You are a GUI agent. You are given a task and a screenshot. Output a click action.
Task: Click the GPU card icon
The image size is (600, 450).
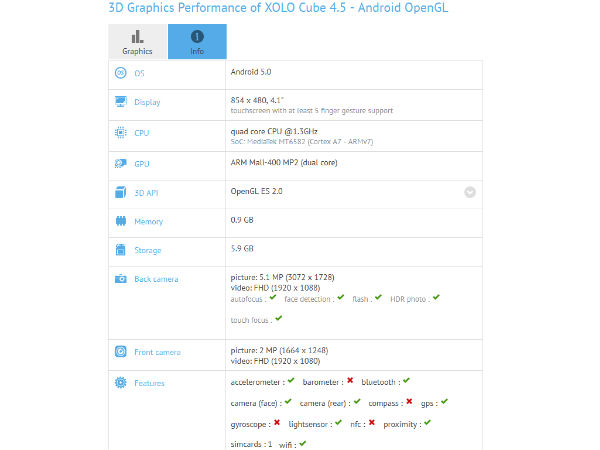[x=121, y=163]
